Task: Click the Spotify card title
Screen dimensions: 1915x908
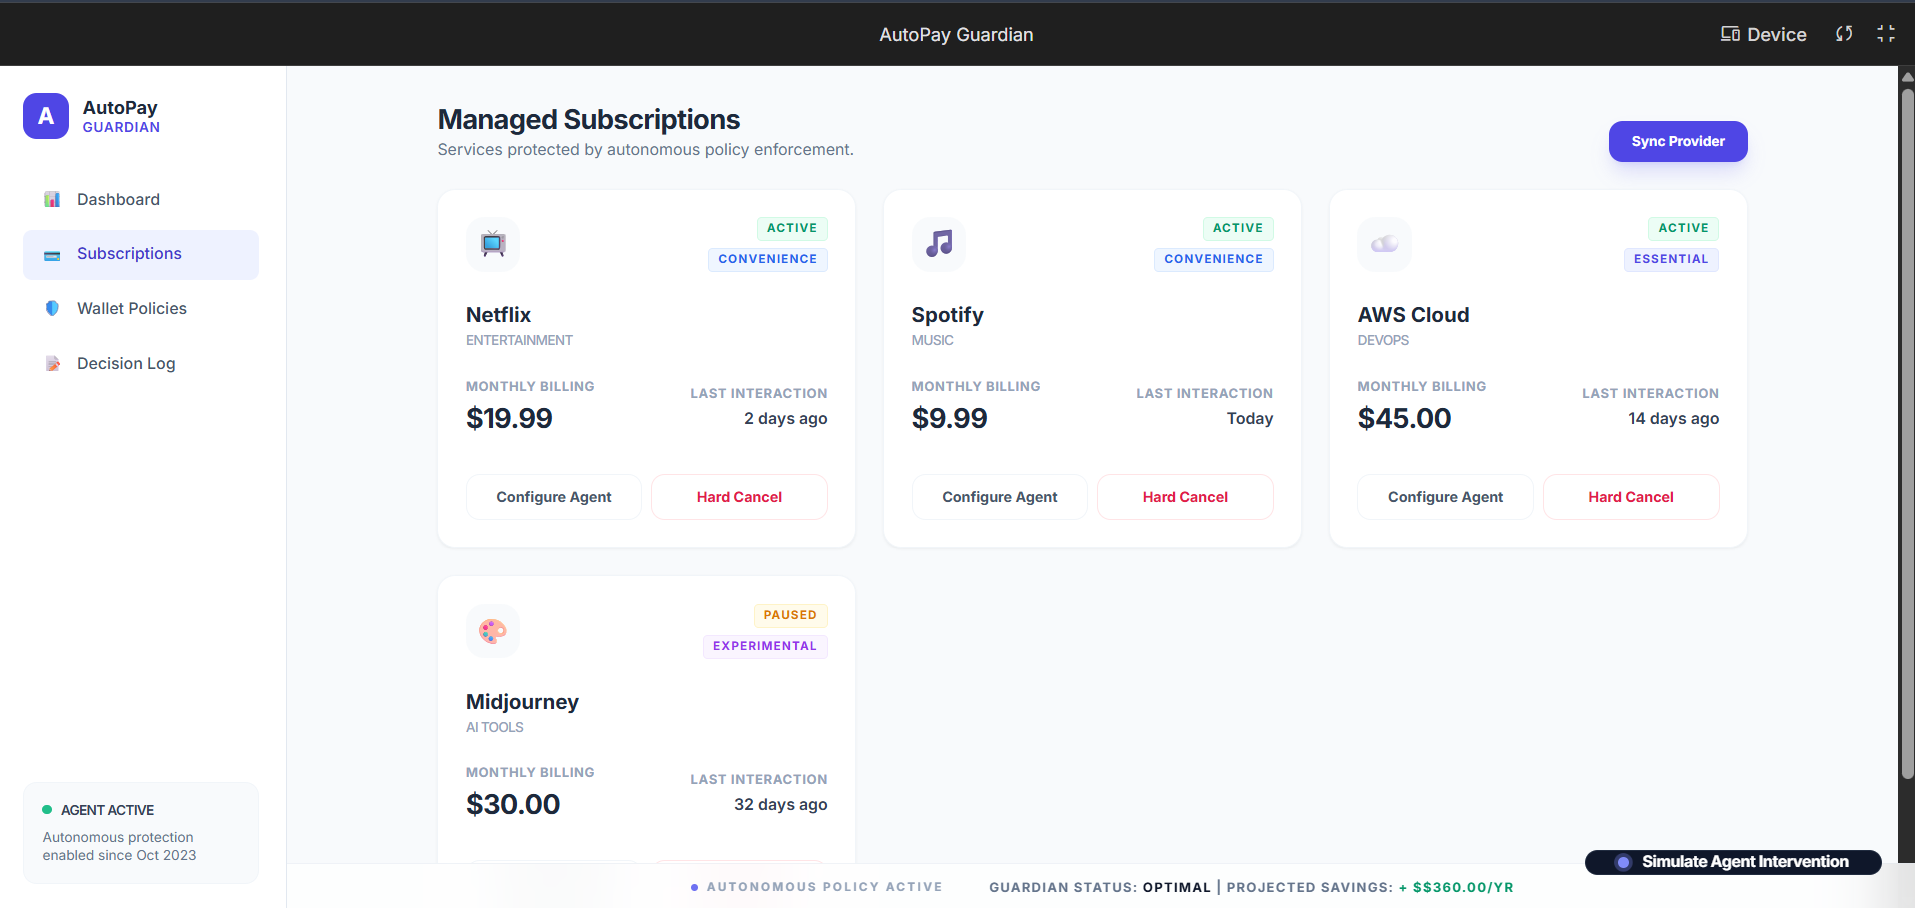Action: click(x=948, y=315)
